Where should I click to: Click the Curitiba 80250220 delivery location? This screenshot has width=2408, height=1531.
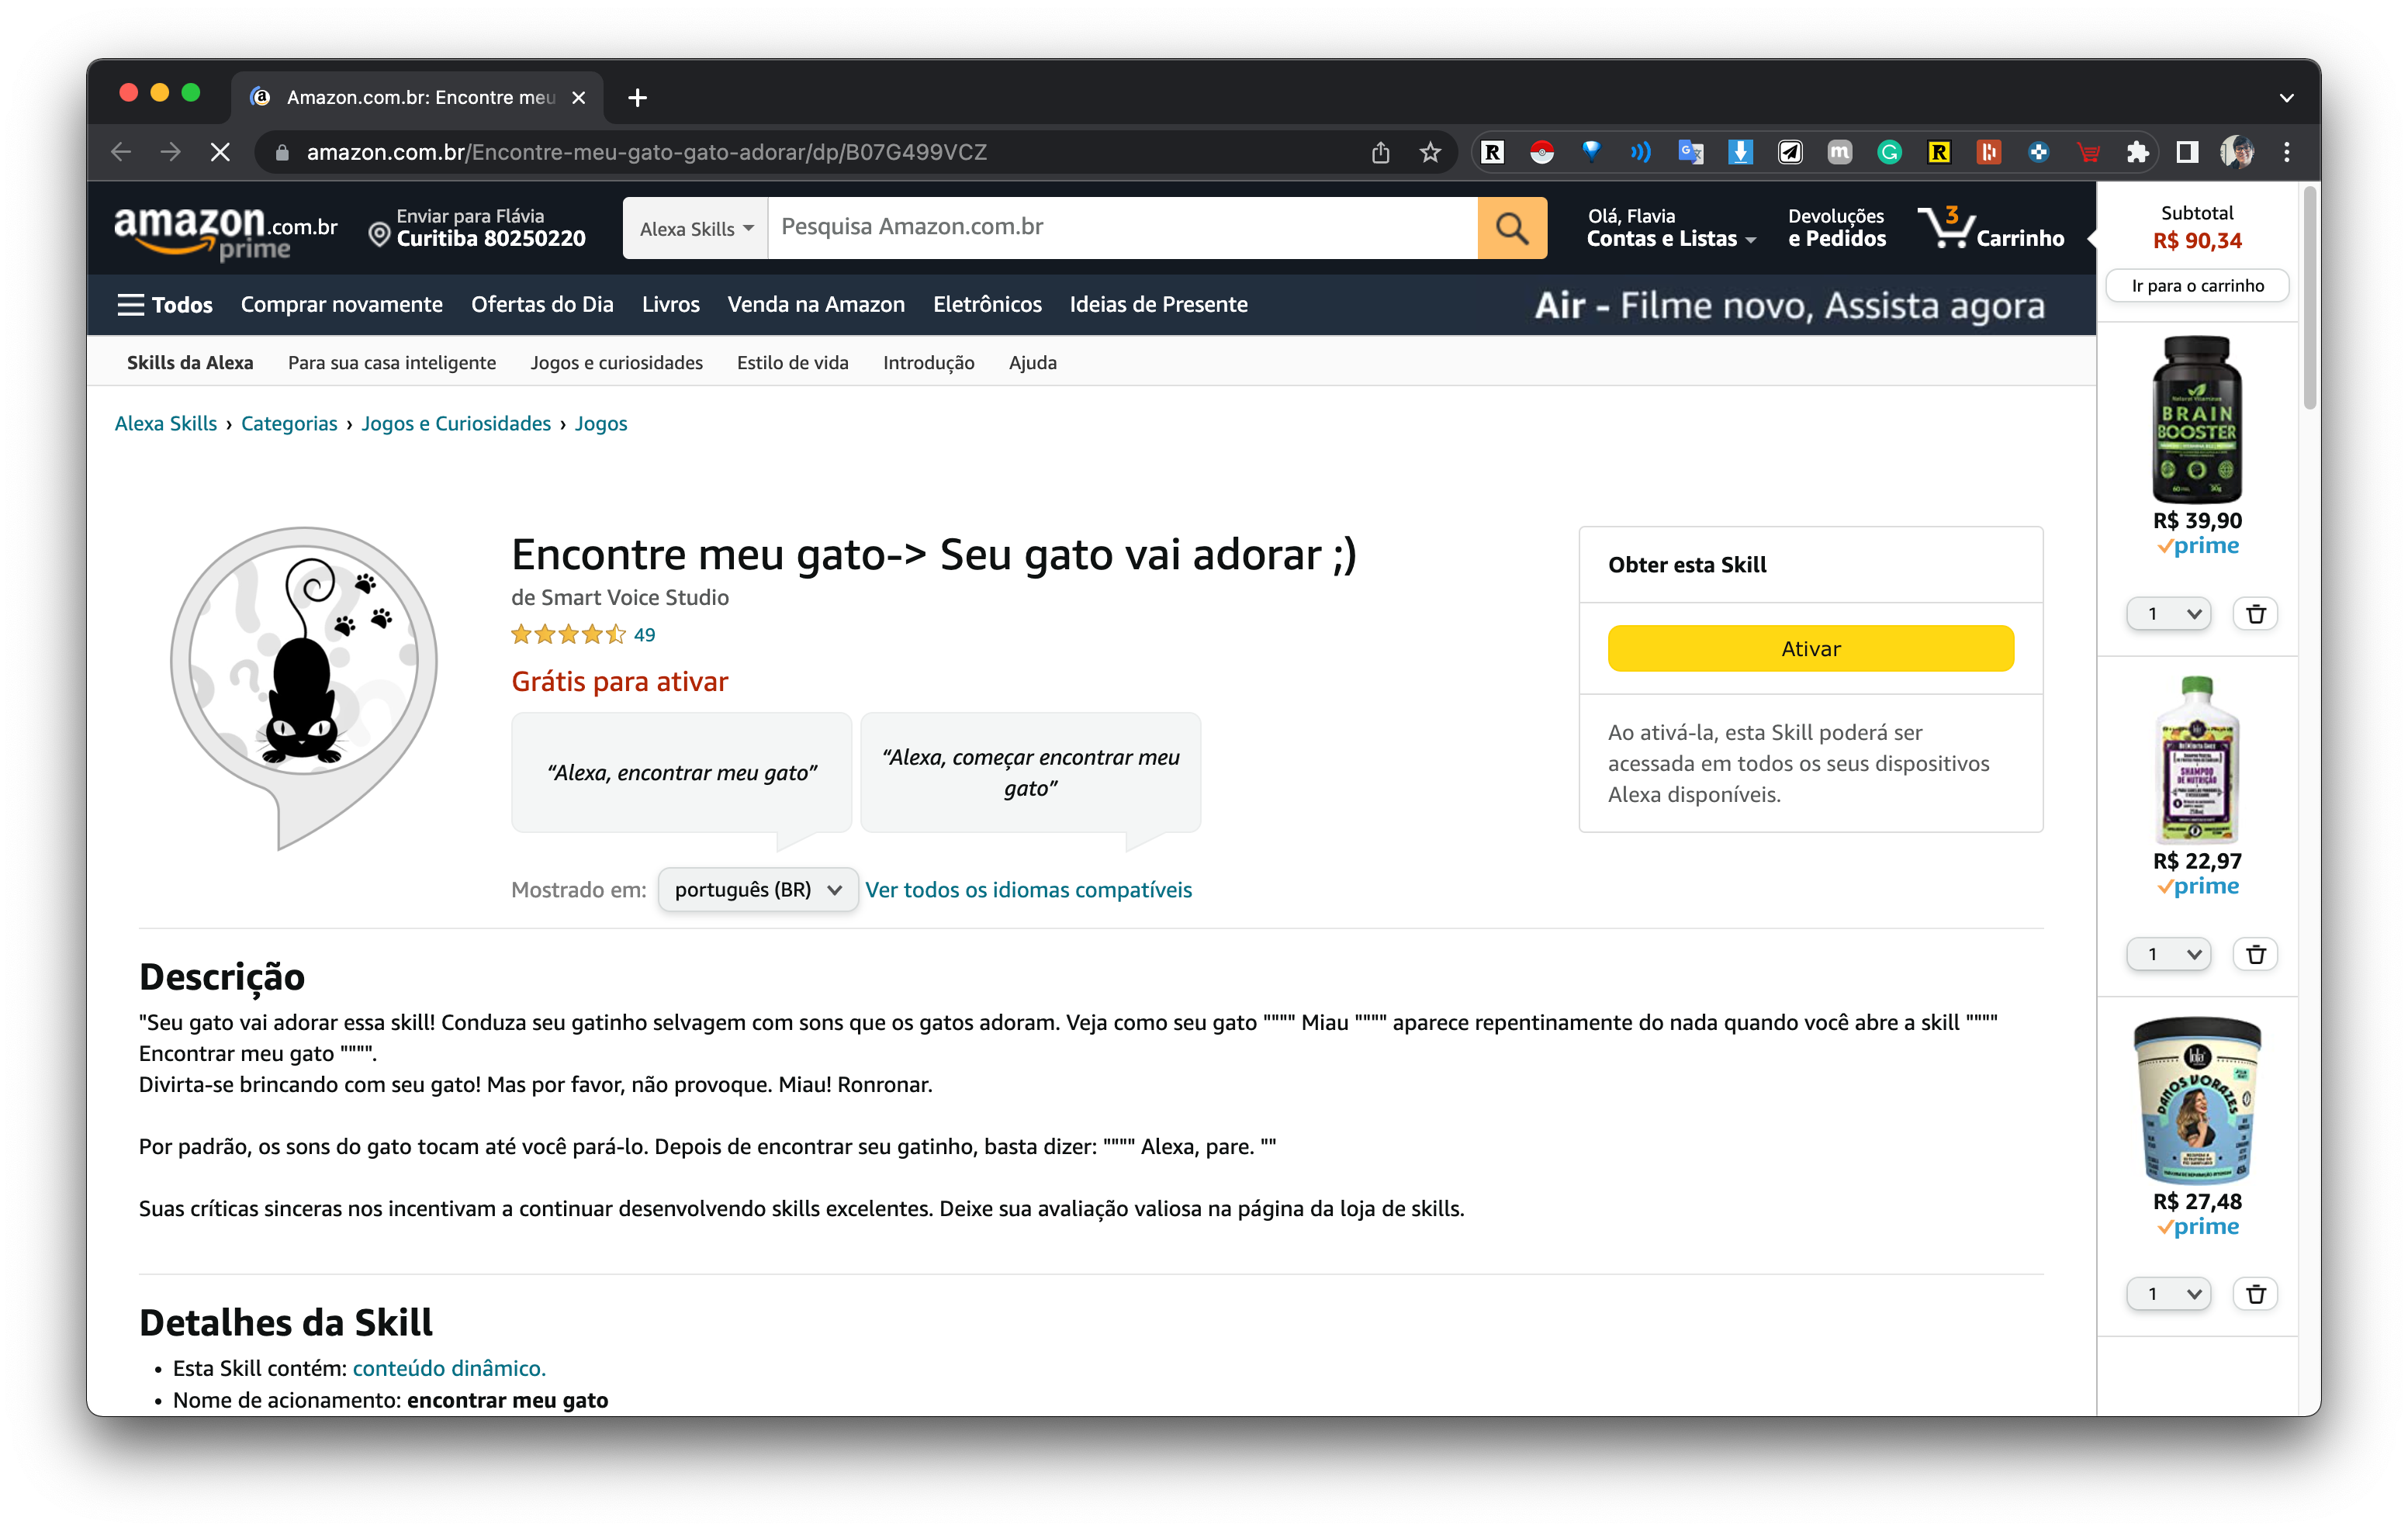491,239
